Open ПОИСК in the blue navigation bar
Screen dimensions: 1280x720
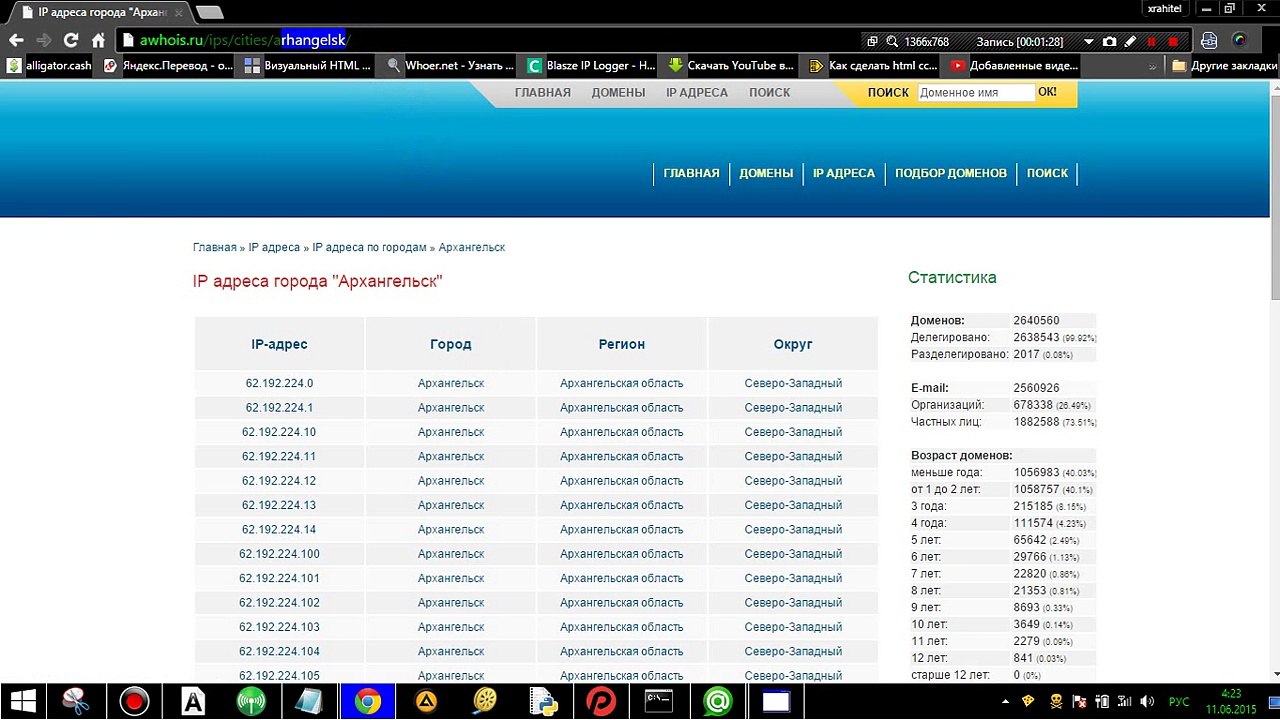click(x=1047, y=173)
